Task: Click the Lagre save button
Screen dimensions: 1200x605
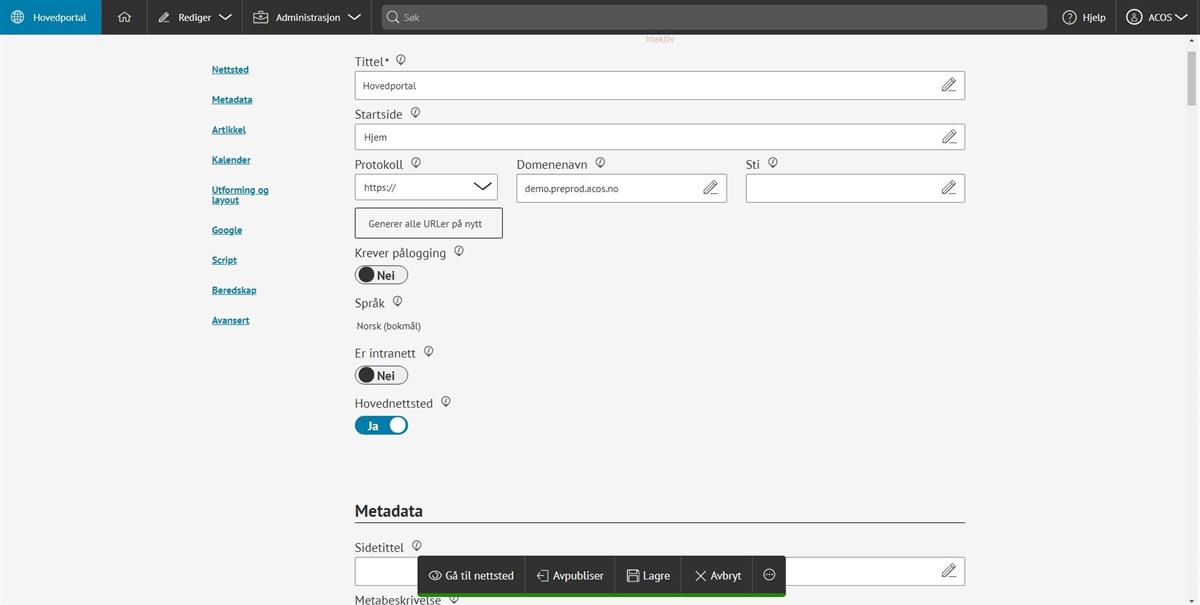Action: pyautogui.click(x=648, y=575)
